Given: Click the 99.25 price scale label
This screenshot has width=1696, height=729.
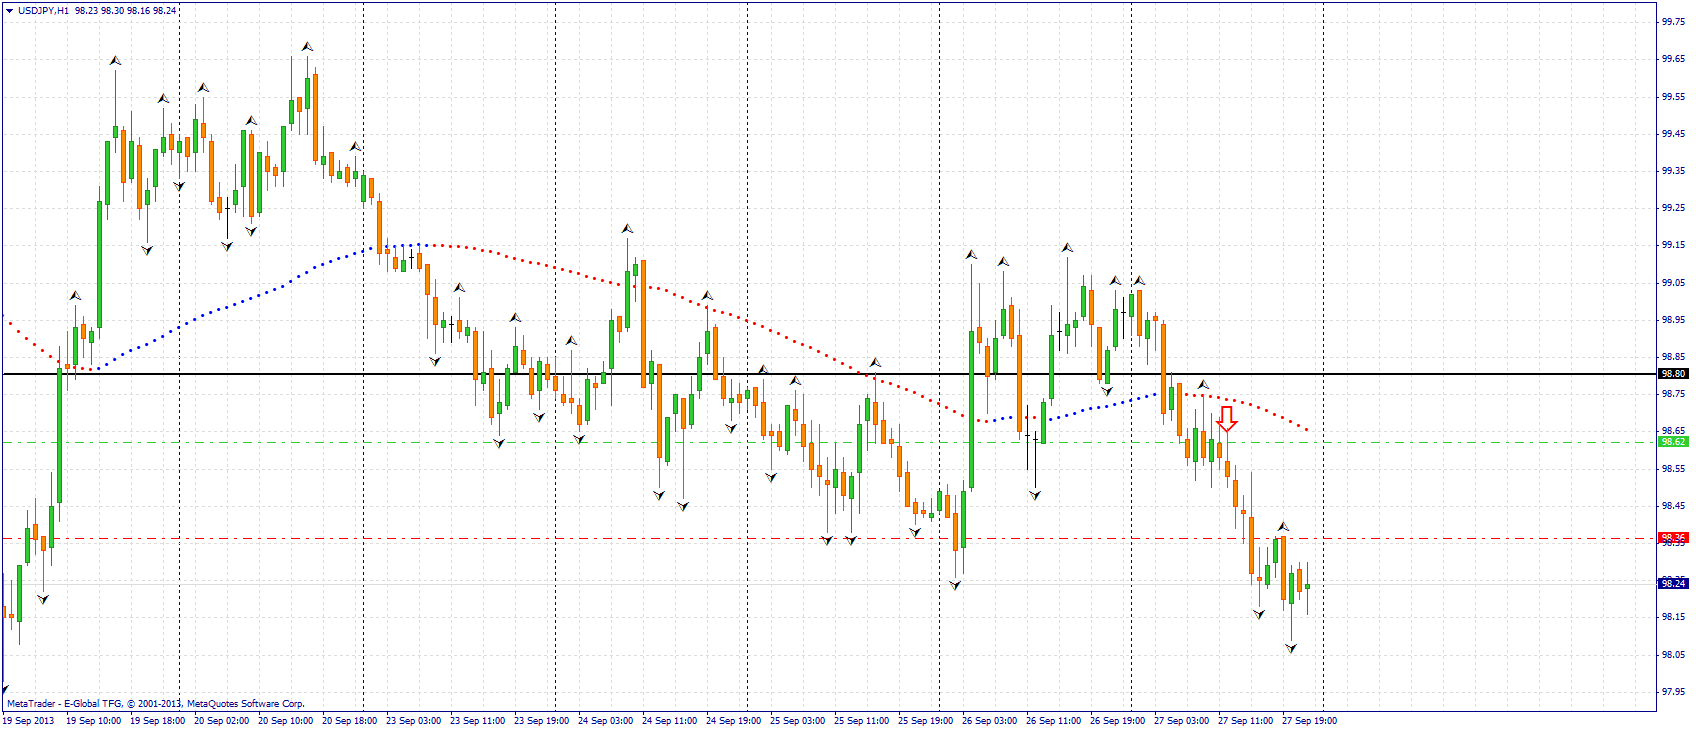Looking at the screenshot, I should pyautogui.click(x=1673, y=208).
